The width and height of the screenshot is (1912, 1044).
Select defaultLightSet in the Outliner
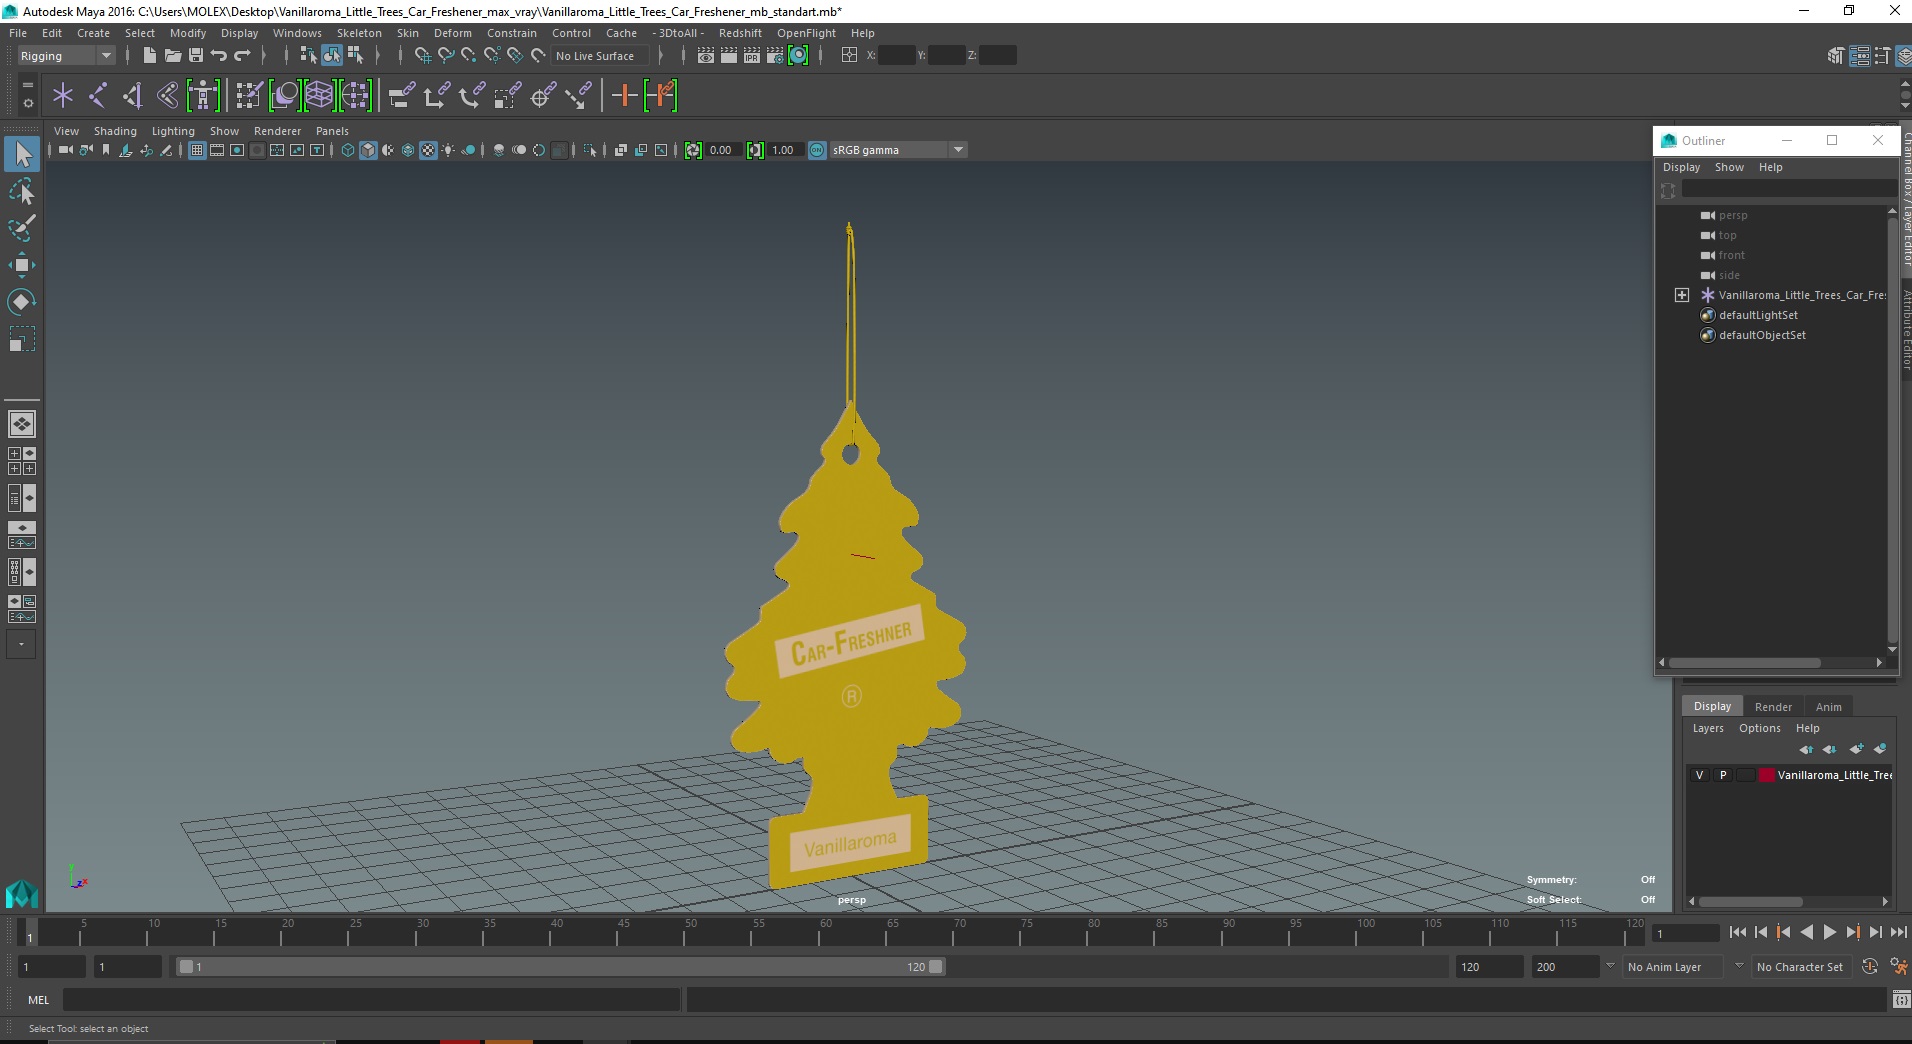coord(1758,315)
